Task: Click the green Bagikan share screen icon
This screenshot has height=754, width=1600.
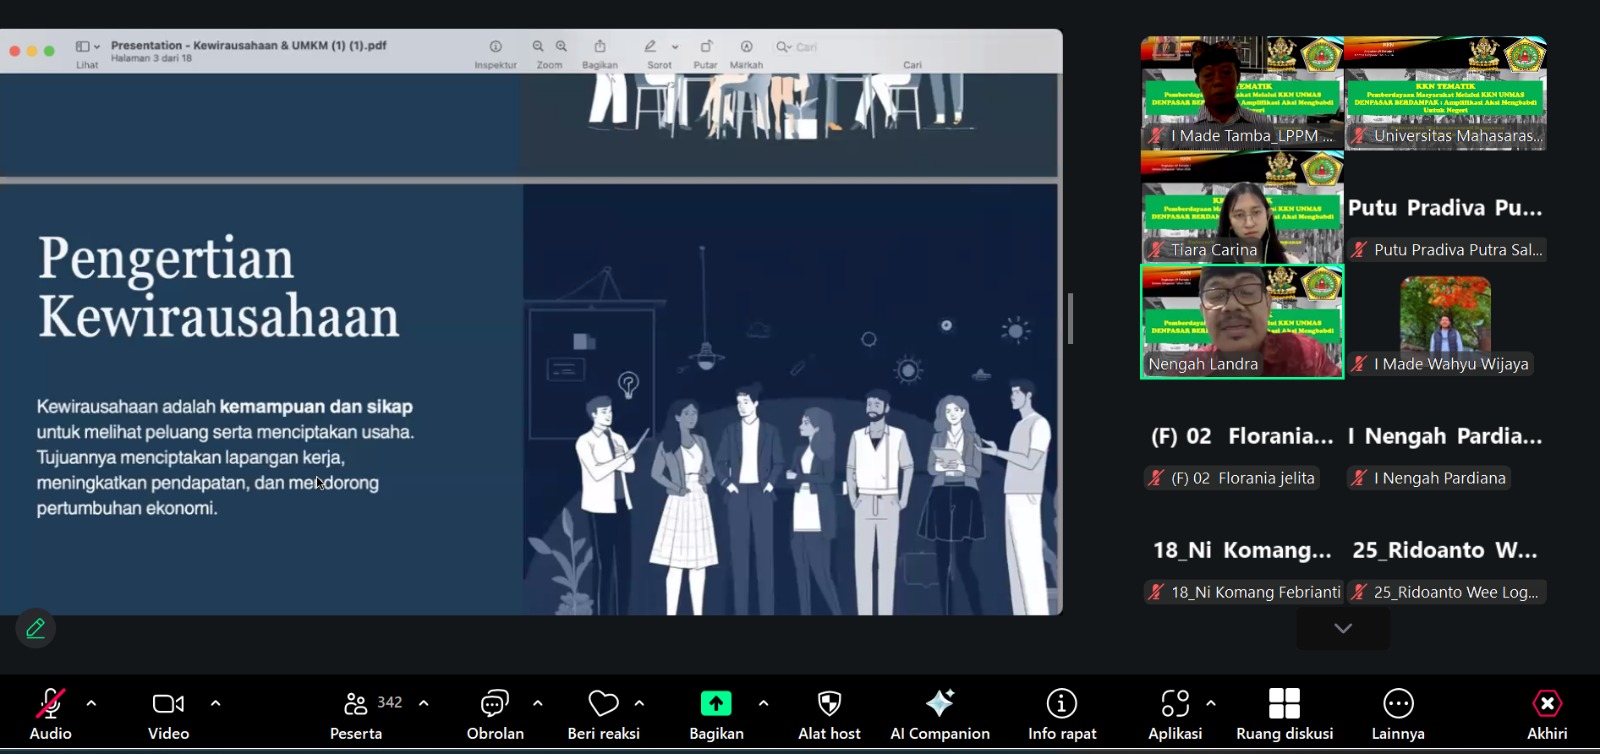Action: coord(716,704)
